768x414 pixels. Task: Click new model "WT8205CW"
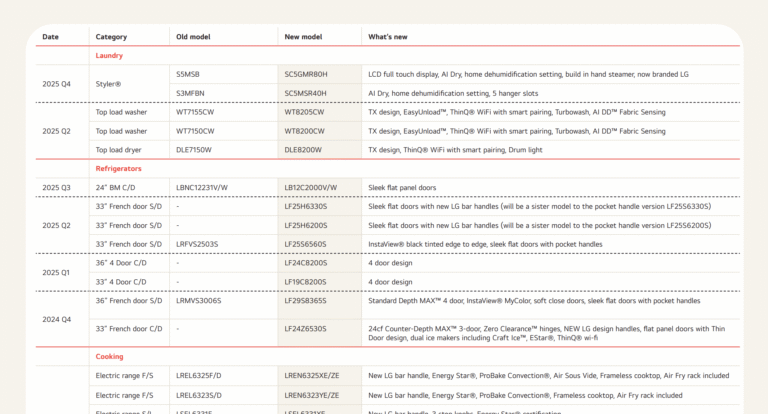305,112
